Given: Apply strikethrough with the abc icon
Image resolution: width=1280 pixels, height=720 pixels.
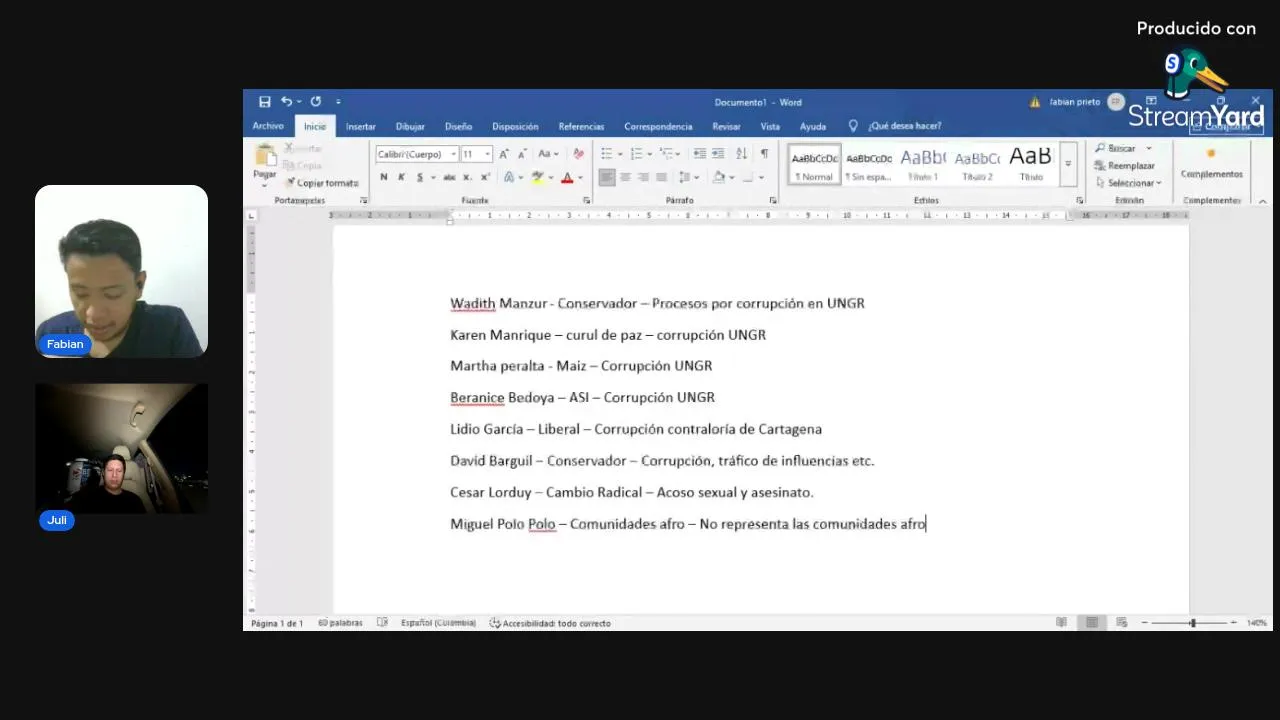Looking at the screenshot, I should [x=449, y=177].
